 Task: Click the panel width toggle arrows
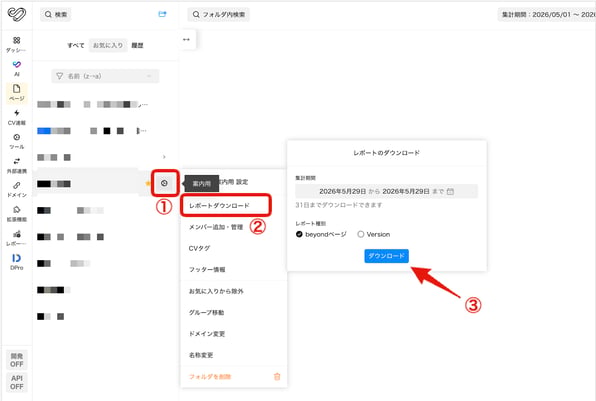click(186, 40)
